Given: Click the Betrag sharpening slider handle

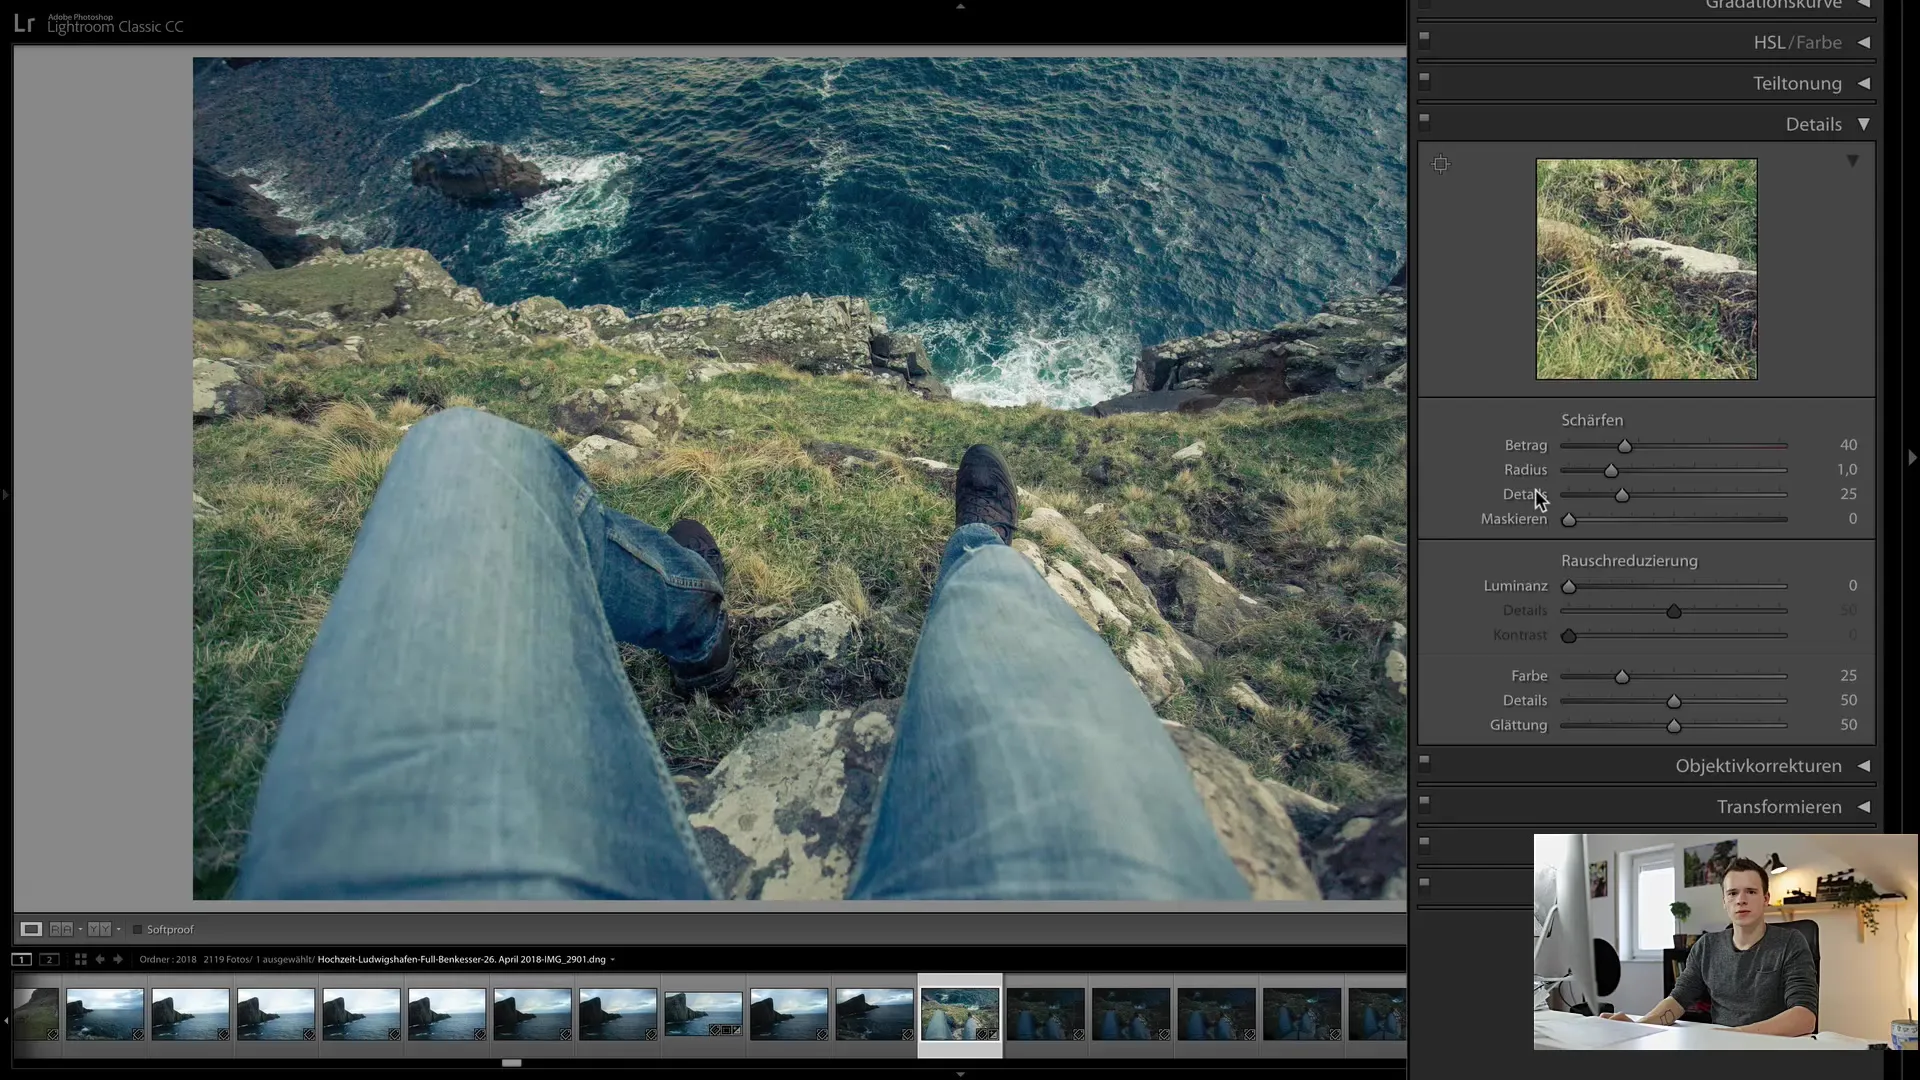Looking at the screenshot, I should point(1624,446).
